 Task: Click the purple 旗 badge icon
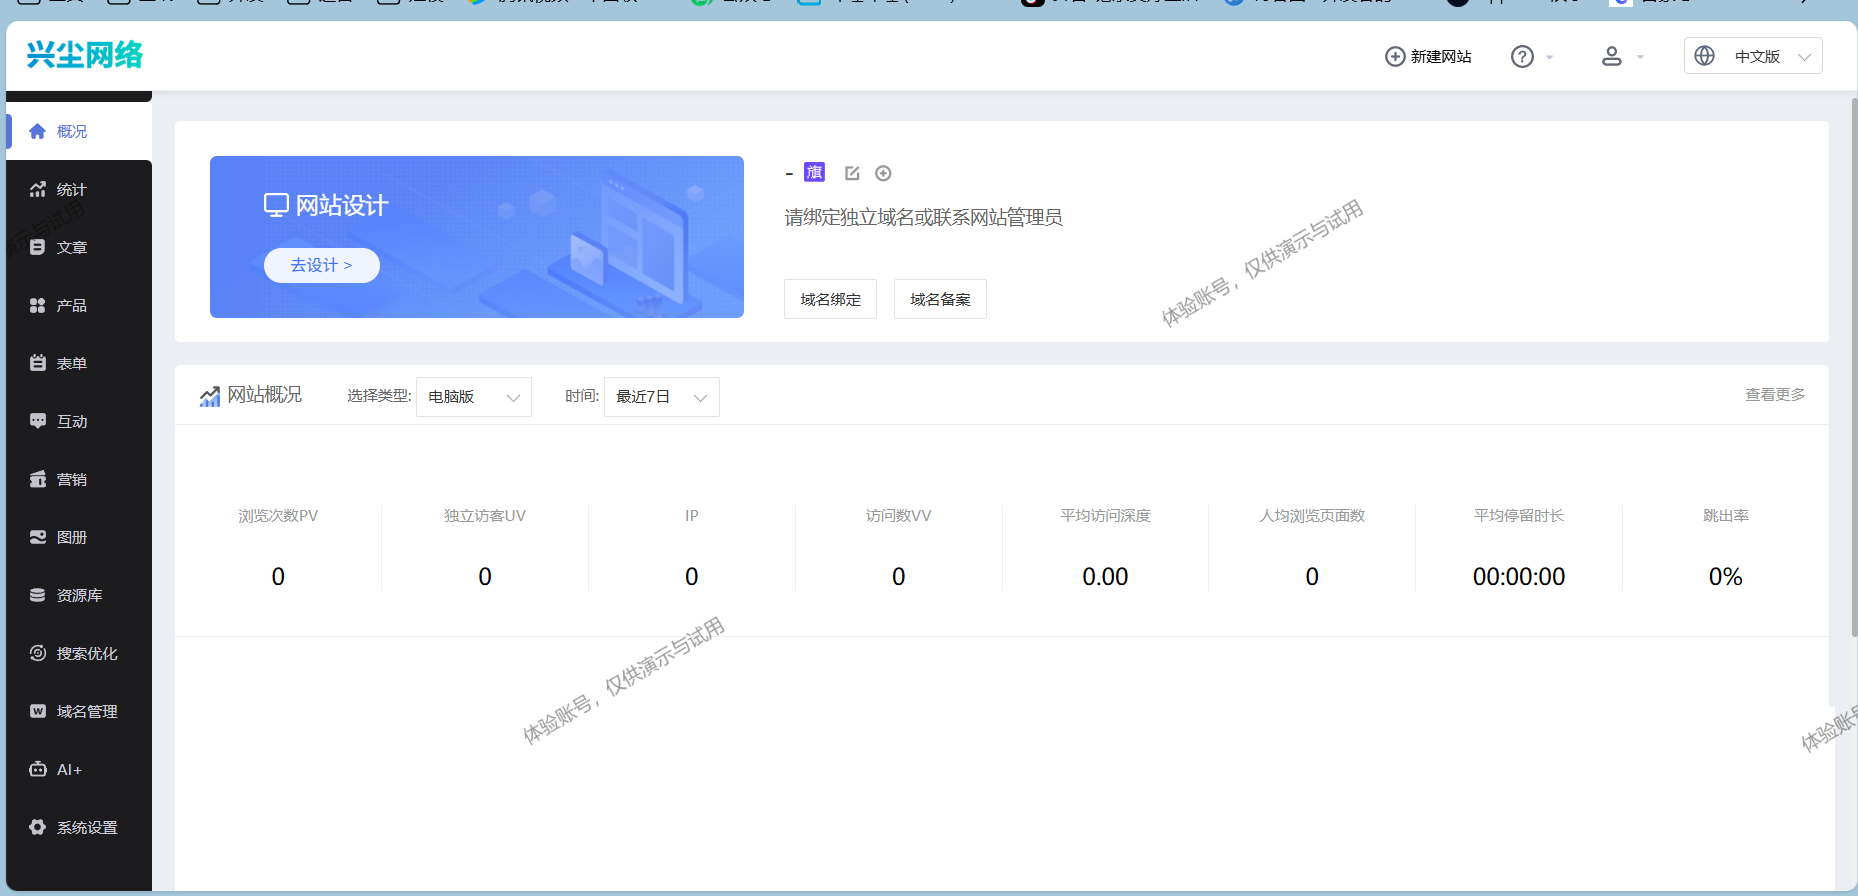coord(815,172)
